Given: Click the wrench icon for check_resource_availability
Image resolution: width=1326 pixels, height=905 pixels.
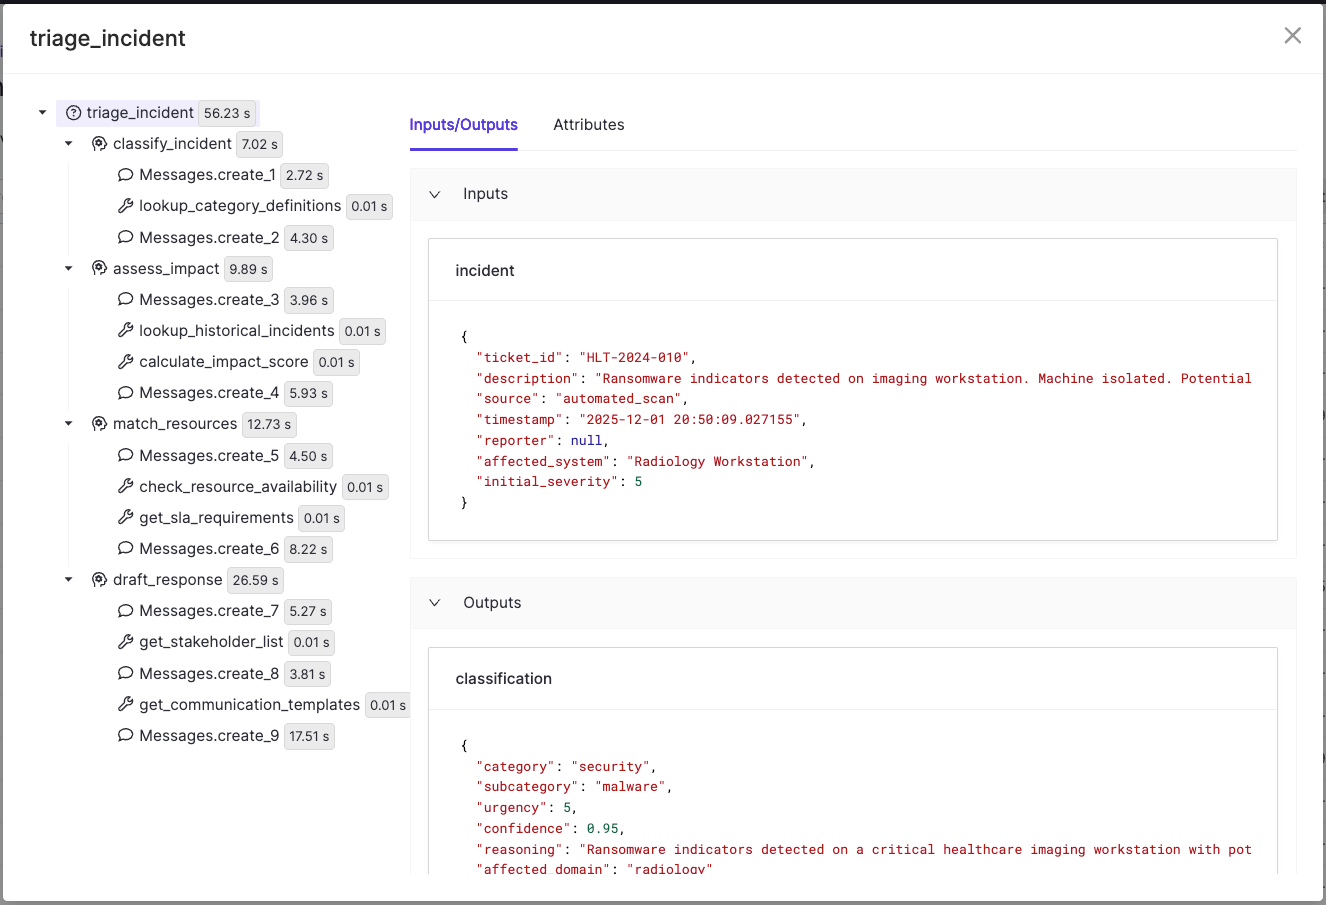Looking at the screenshot, I should (x=125, y=487).
